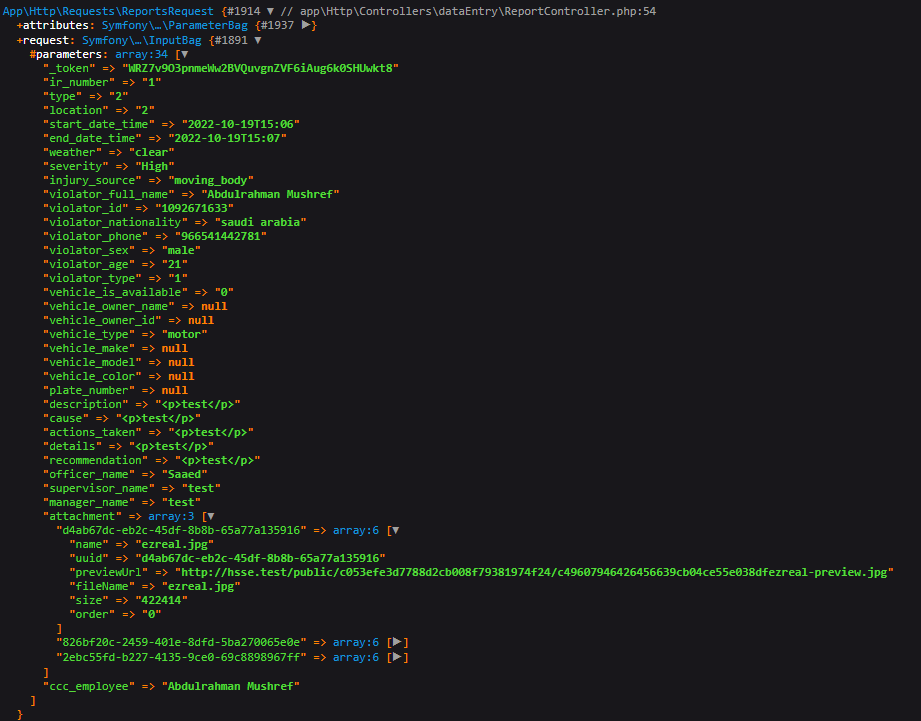This screenshot has height=721, width=921.
Task: Click the officer_name value "Saaed"
Action: [184, 474]
